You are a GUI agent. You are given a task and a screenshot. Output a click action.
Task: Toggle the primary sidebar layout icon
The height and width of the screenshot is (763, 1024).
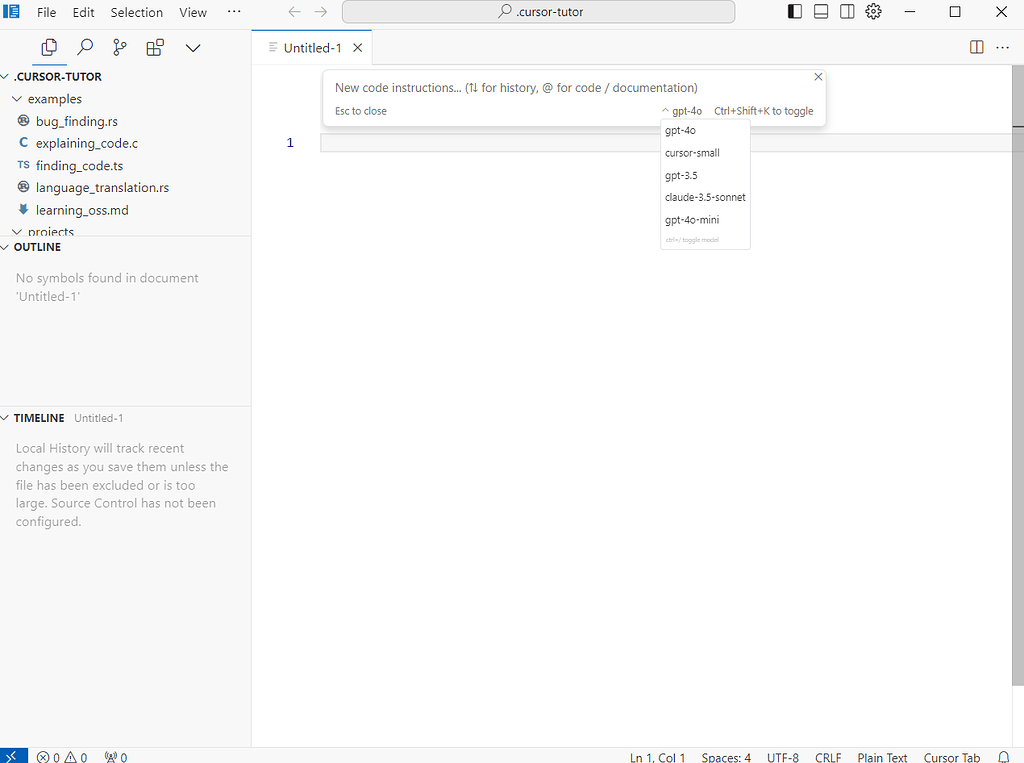click(x=795, y=12)
